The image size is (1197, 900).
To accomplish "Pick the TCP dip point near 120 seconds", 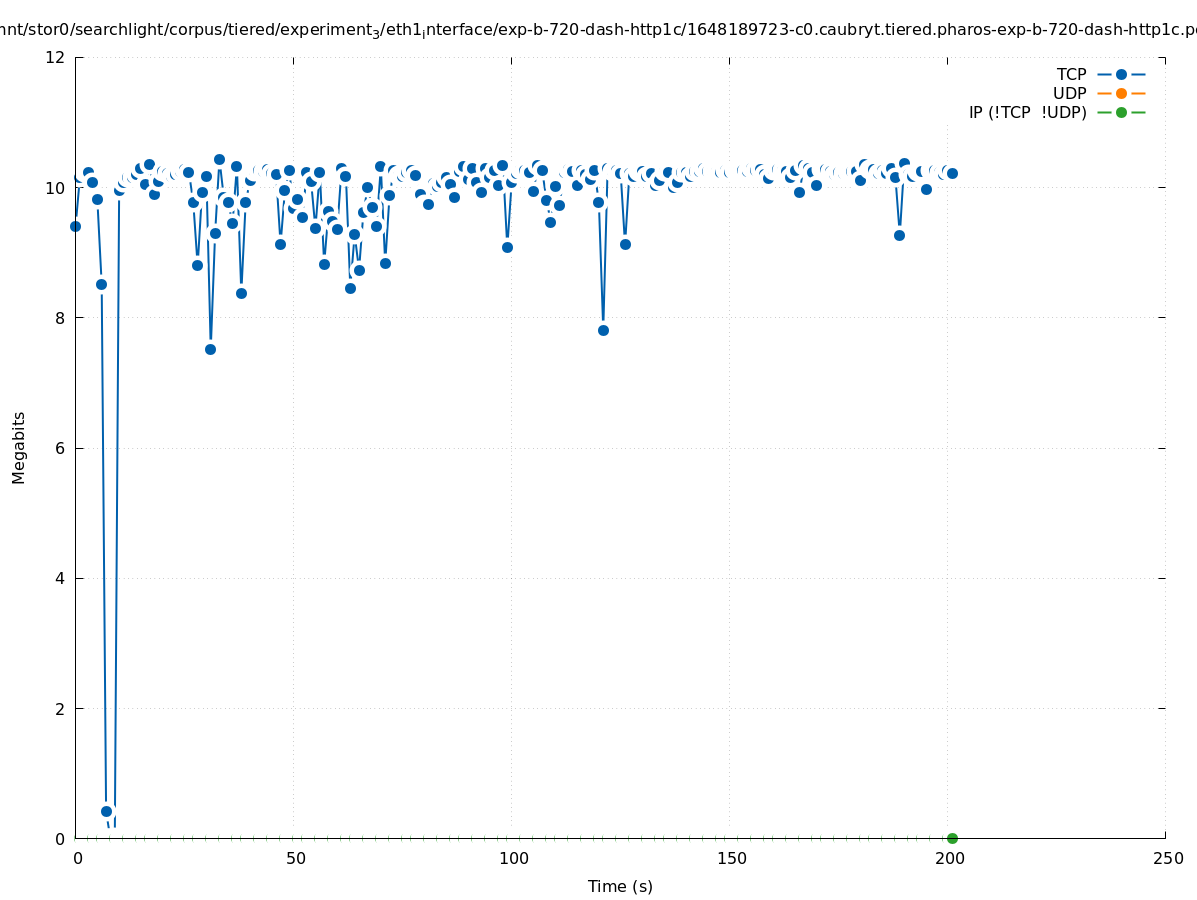I will click(x=603, y=330).
